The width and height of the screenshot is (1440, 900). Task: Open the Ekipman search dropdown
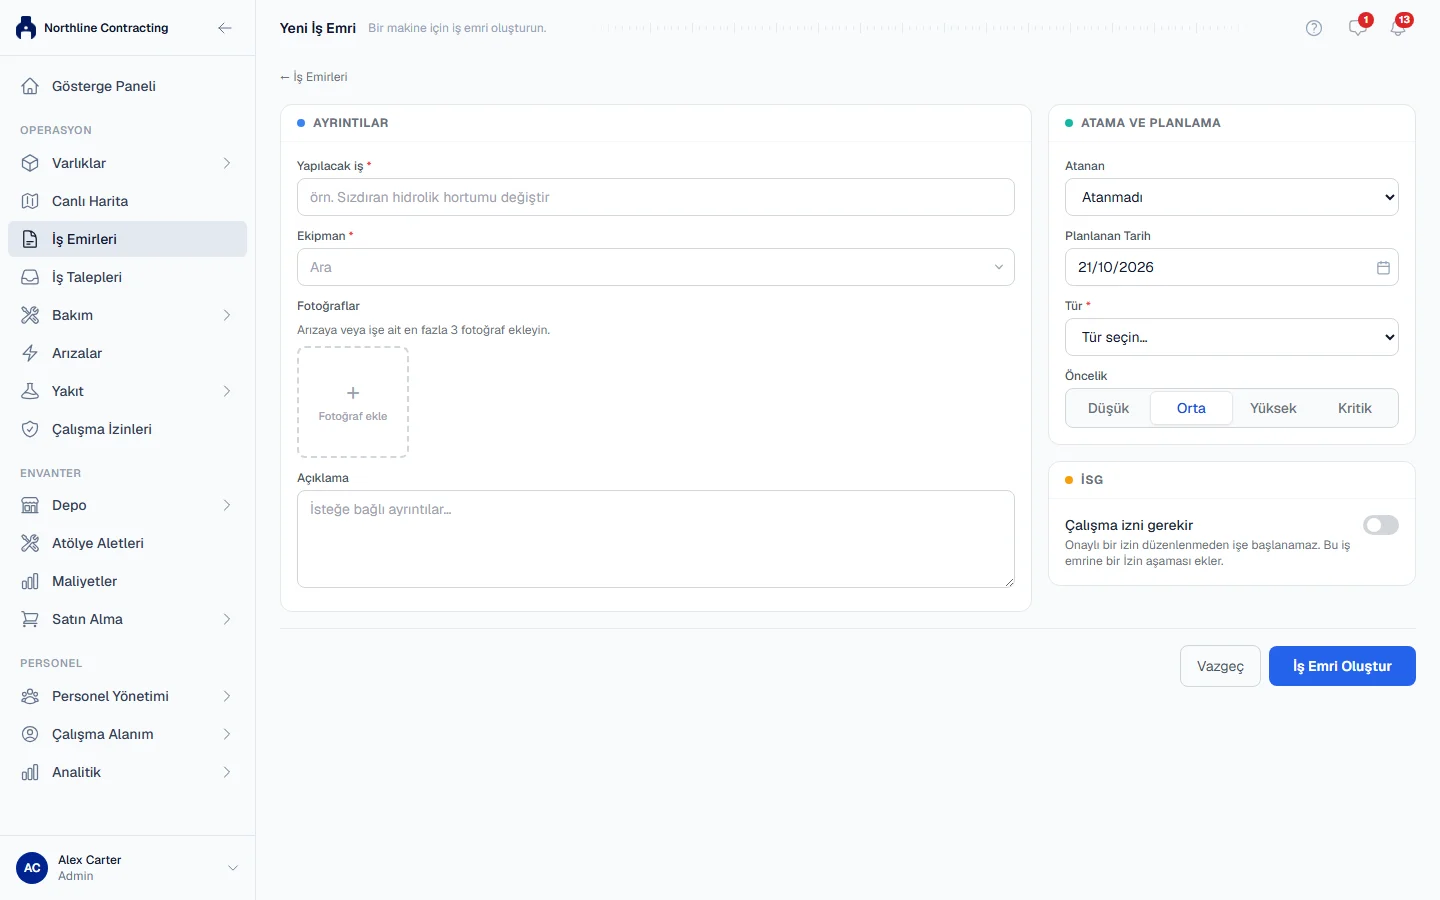(656, 267)
